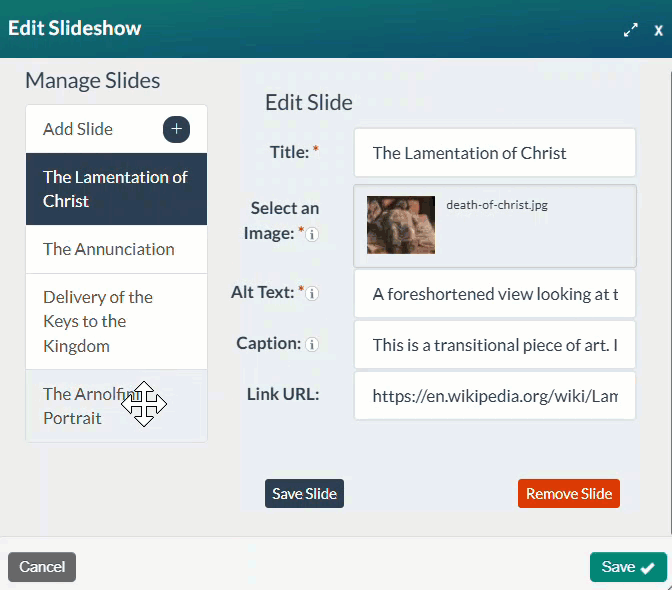
Task: Cancel the slideshow edit
Action: (42, 567)
